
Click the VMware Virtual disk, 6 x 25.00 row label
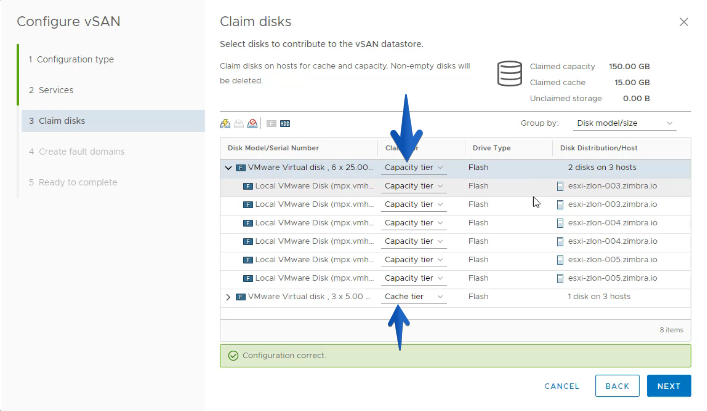310,167
